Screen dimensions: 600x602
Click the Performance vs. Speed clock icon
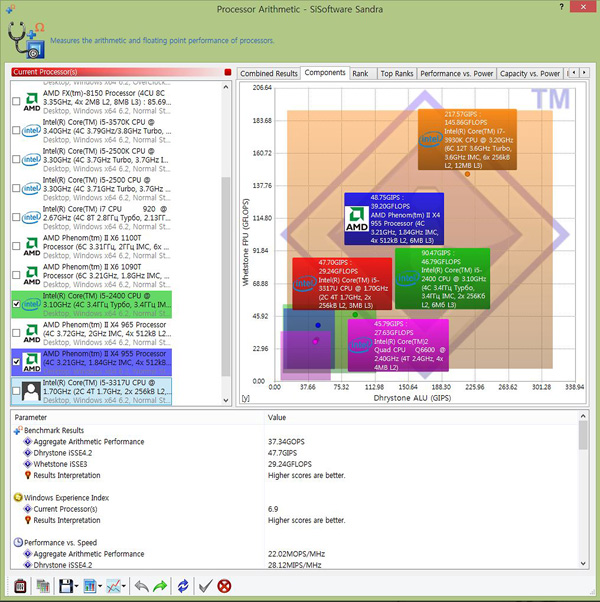coord(18,542)
